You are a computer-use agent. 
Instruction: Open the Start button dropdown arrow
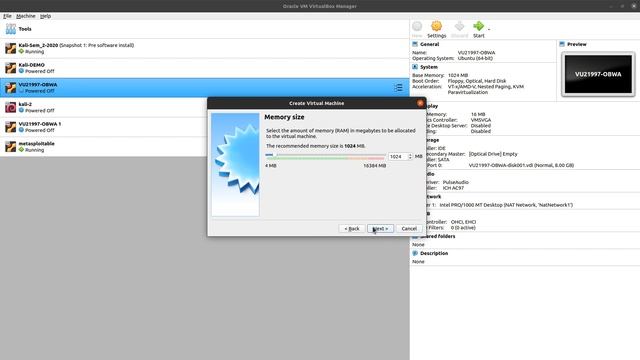(489, 29)
